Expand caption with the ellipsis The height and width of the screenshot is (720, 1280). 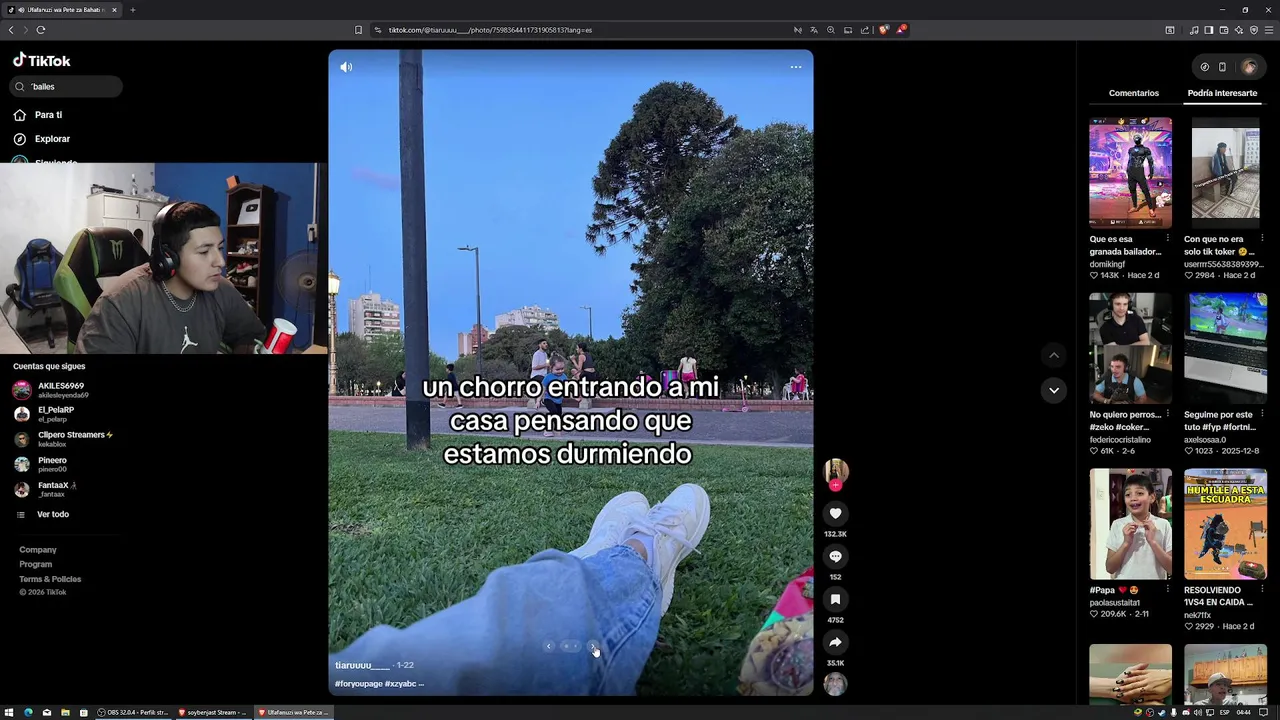point(420,684)
